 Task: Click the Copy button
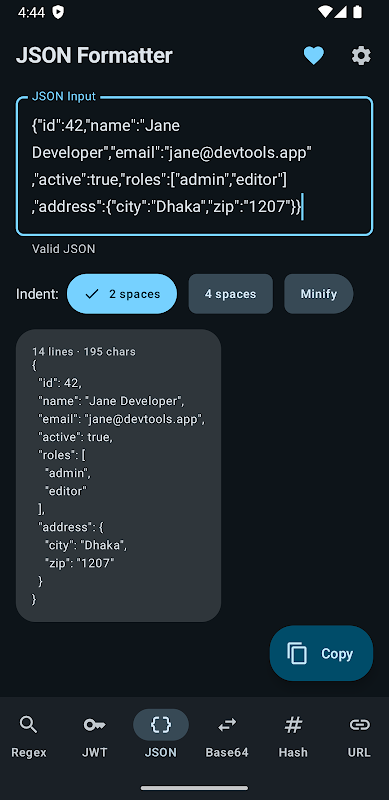tap(321, 654)
